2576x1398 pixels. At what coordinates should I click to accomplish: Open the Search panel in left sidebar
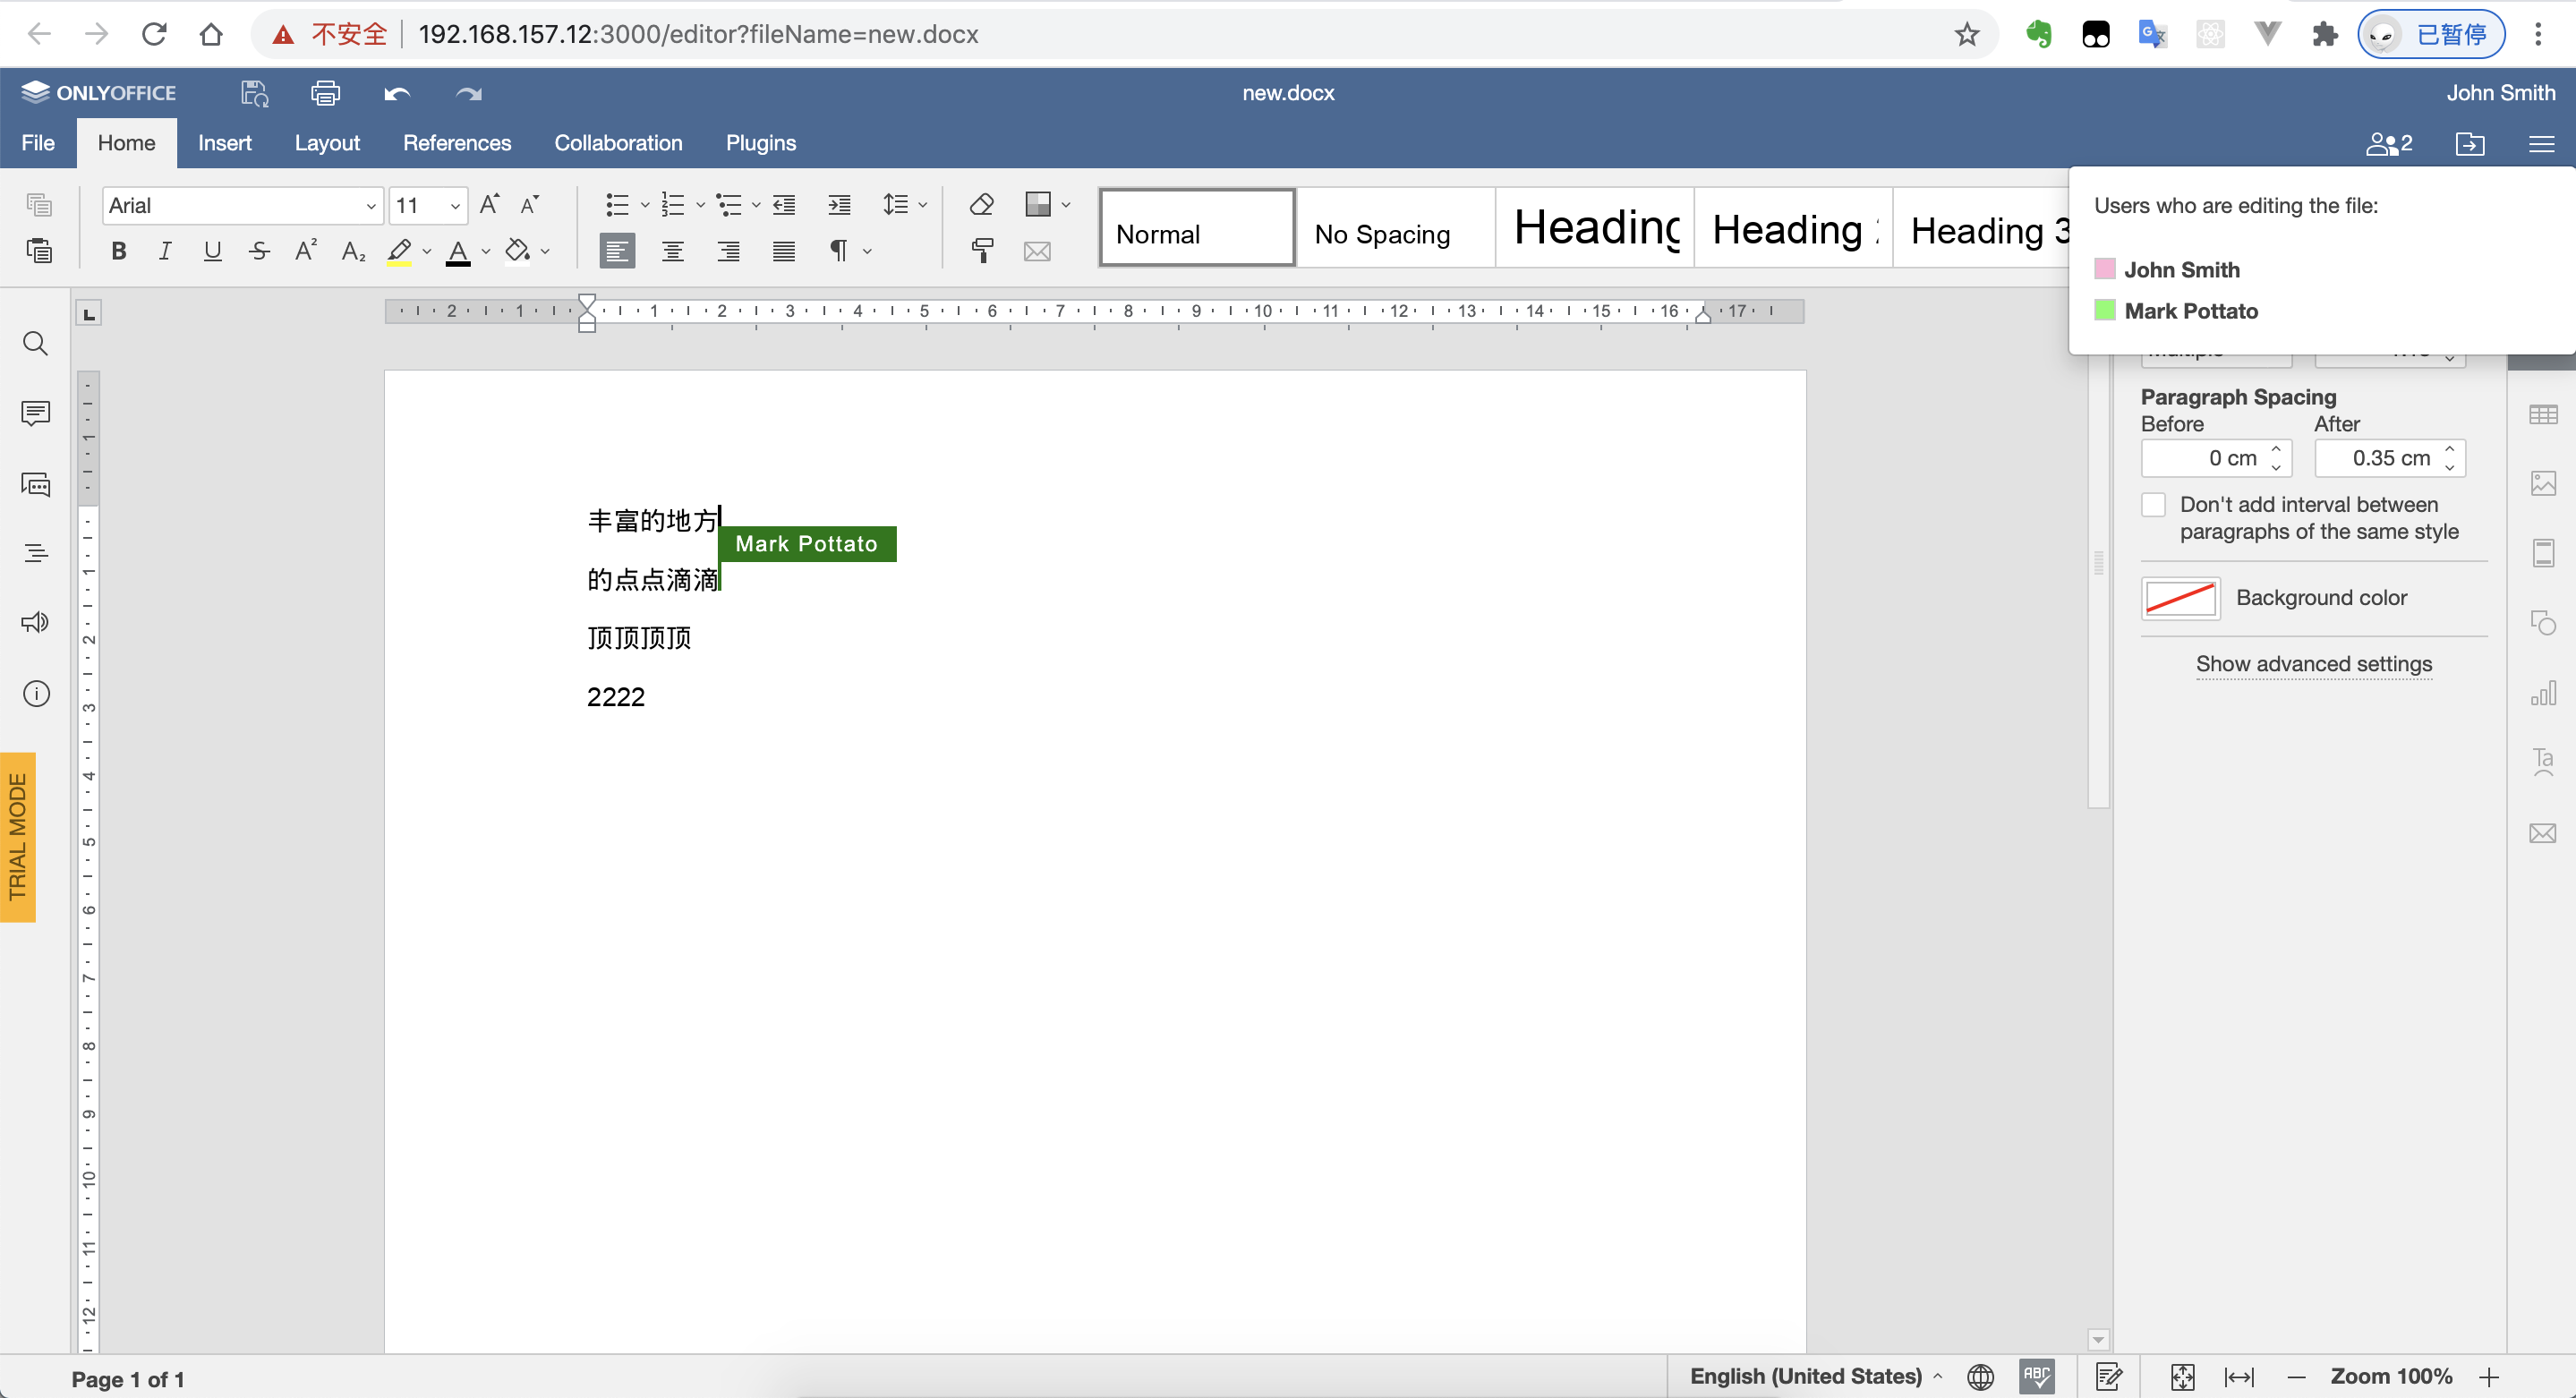[36, 344]
